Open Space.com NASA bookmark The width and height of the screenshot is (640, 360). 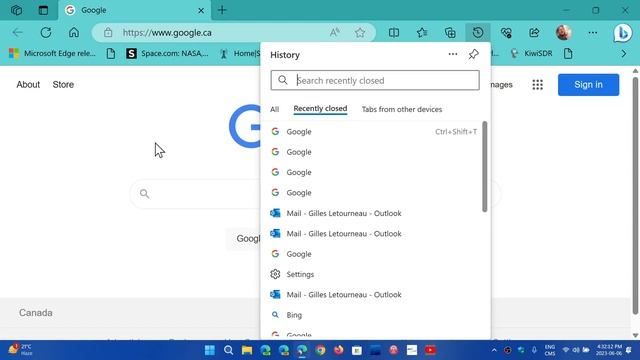click(167, 53)
